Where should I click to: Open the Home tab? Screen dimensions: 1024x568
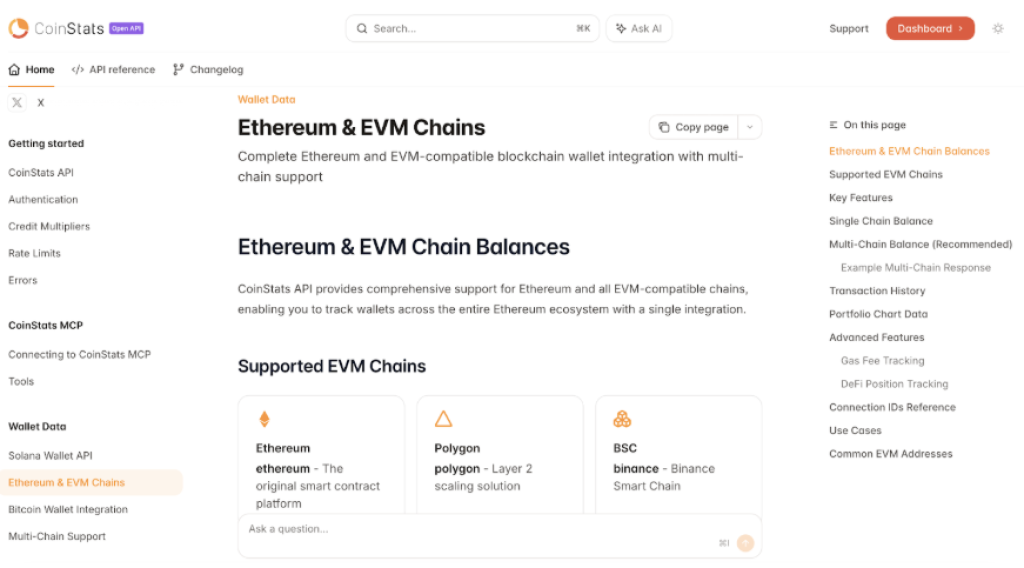(31, 70)
